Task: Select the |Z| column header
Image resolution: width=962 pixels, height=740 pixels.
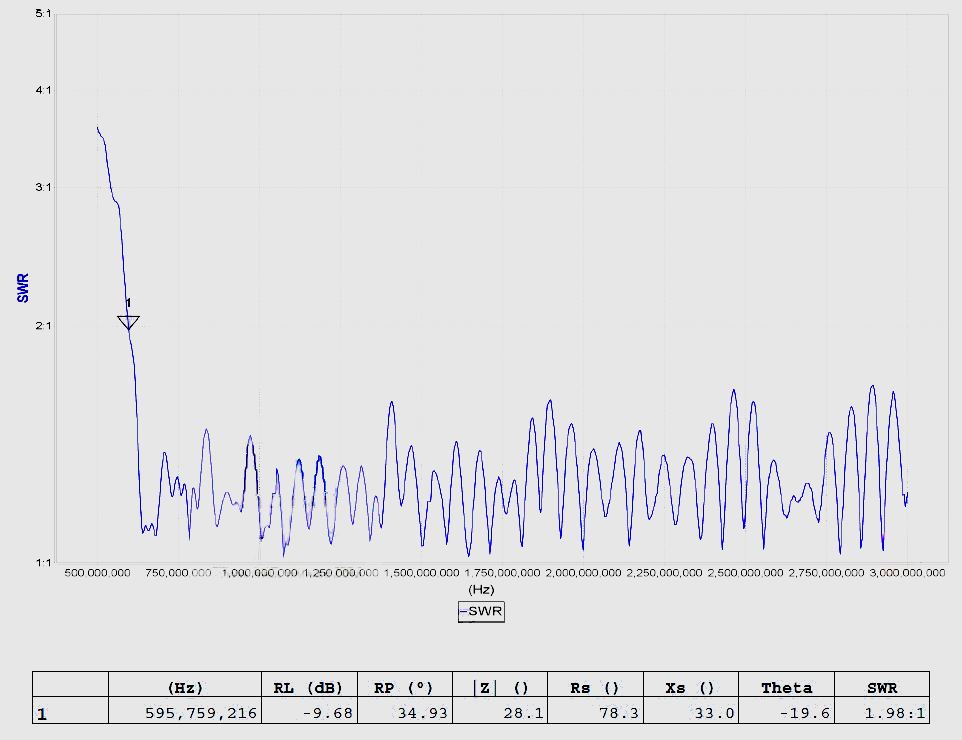Action: click(x=500, y=687)
